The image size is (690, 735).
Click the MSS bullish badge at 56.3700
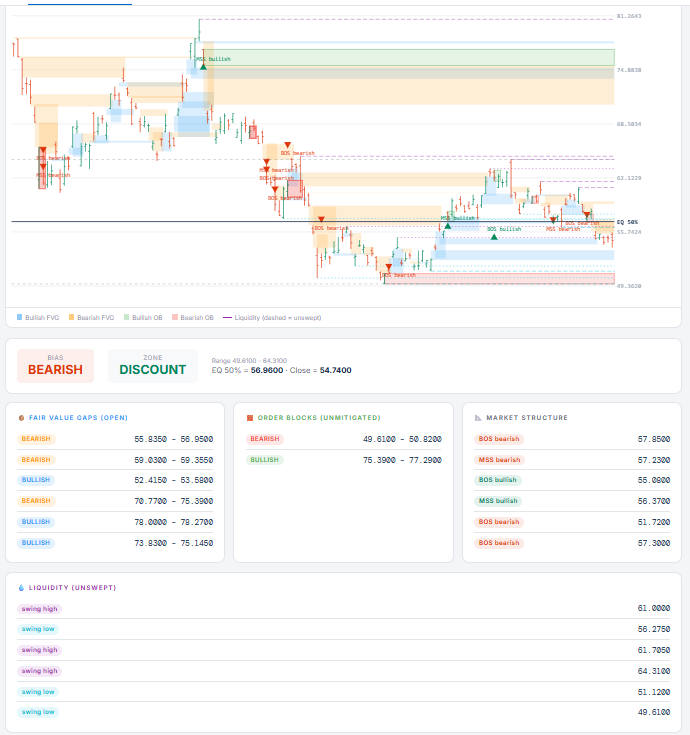[498, 501]
